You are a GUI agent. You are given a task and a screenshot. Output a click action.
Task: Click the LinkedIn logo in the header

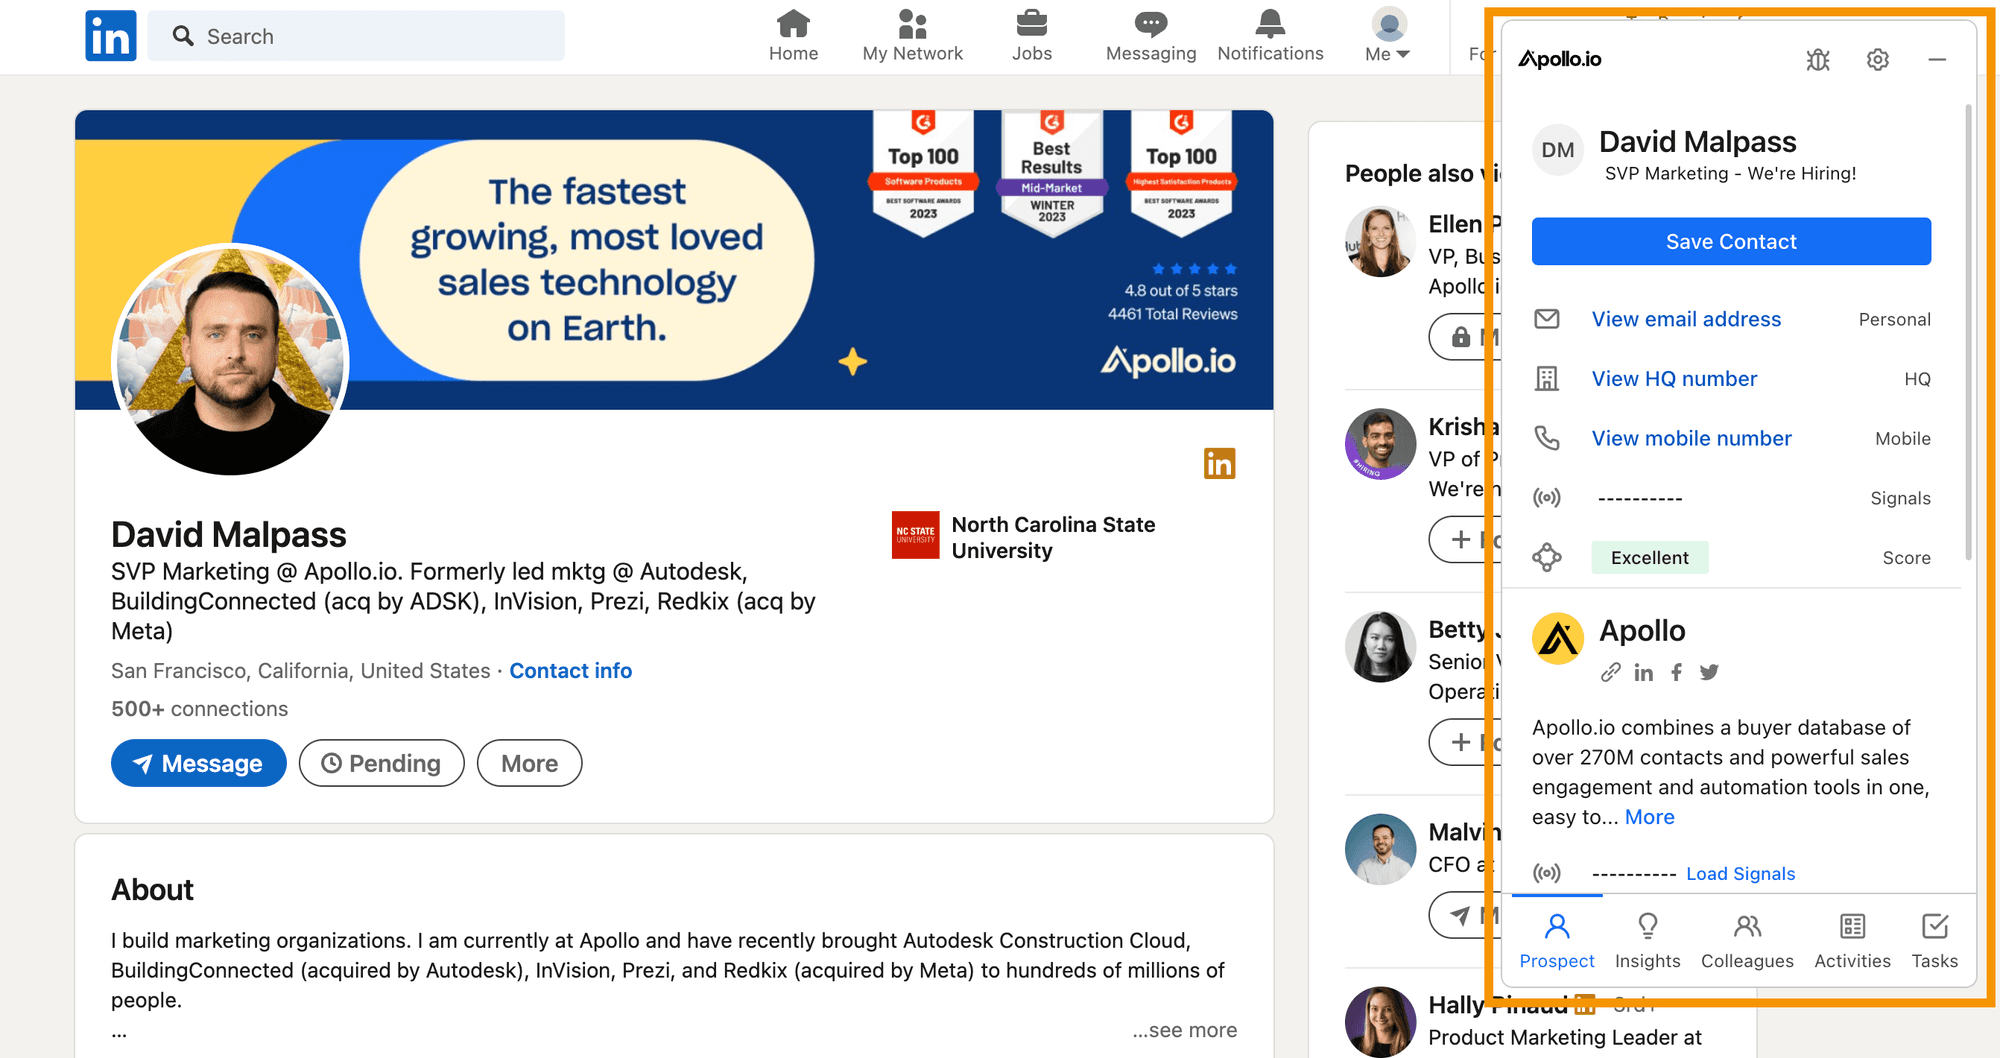tap(111, 36)
